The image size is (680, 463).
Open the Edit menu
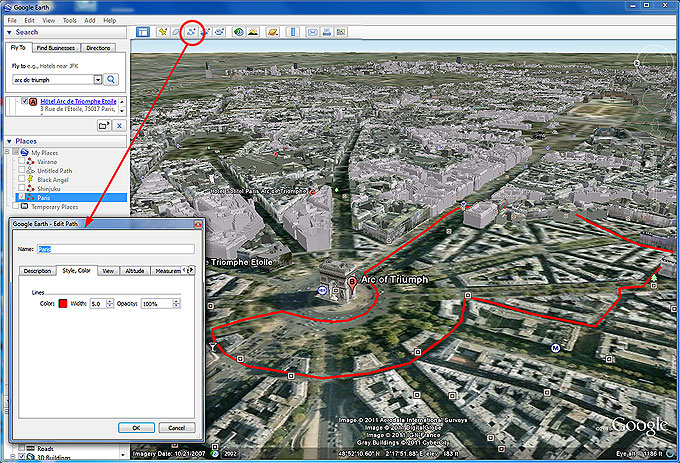[x=29, y=20]
